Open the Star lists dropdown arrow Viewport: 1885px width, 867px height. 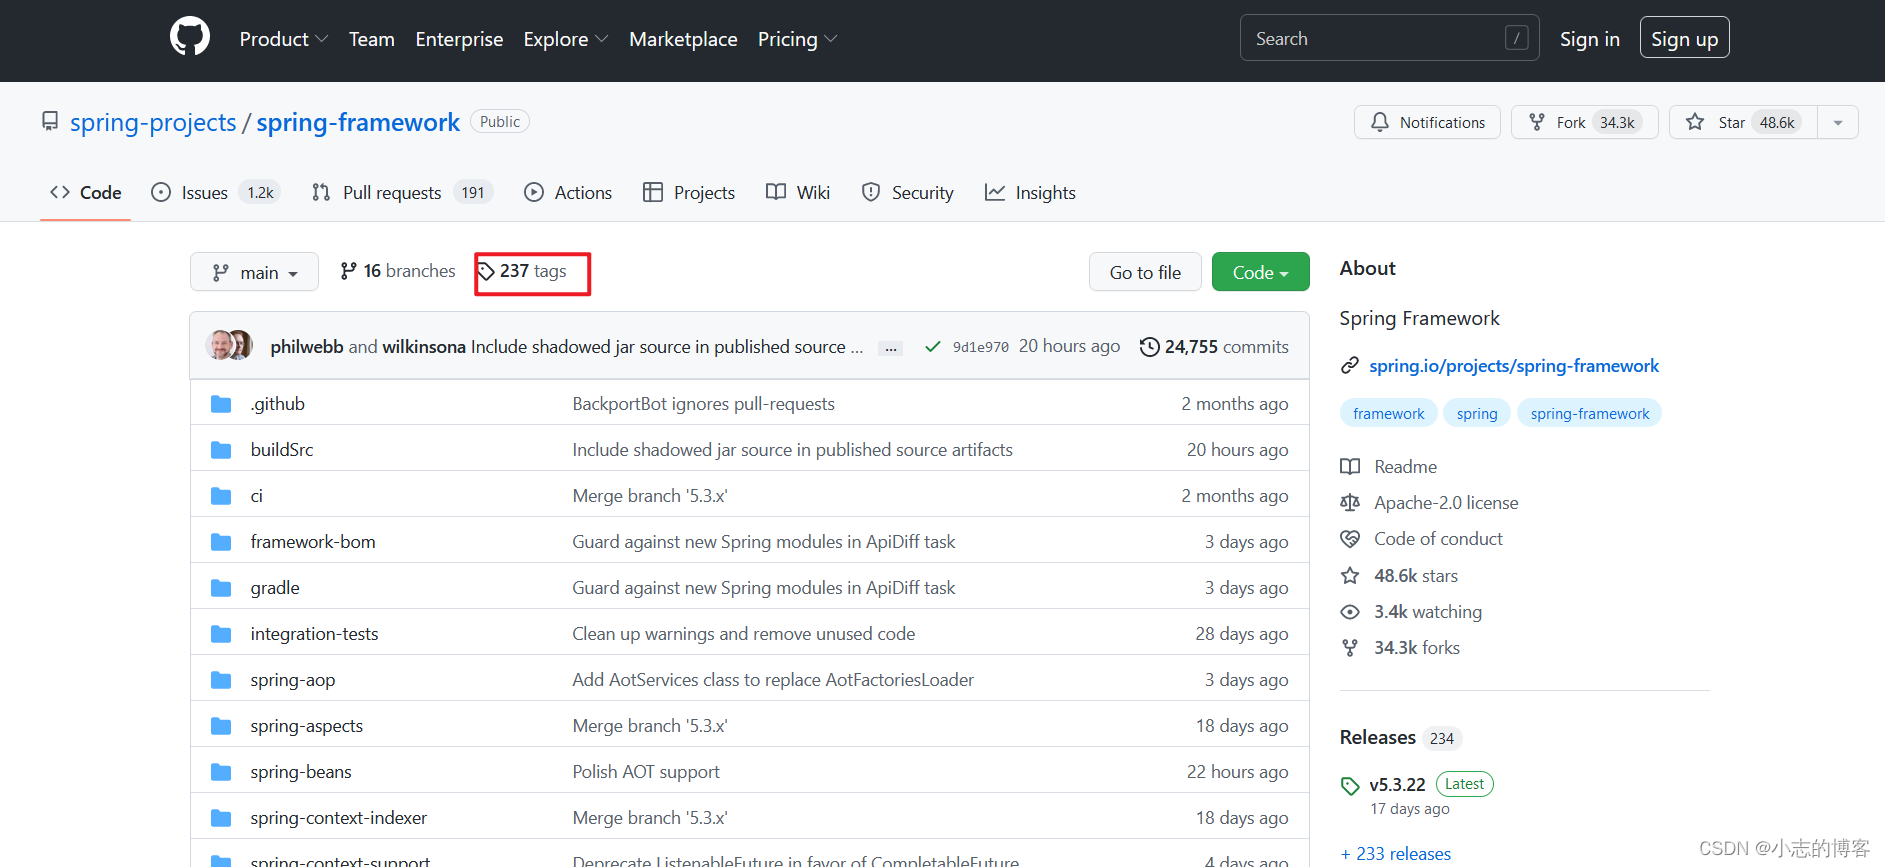coord(1838,122)
